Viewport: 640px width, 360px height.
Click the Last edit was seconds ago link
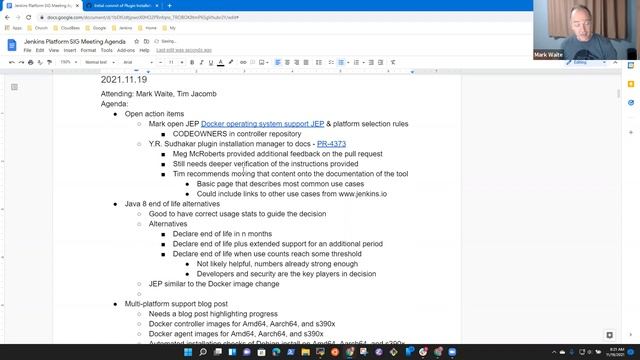click(184, 50)
